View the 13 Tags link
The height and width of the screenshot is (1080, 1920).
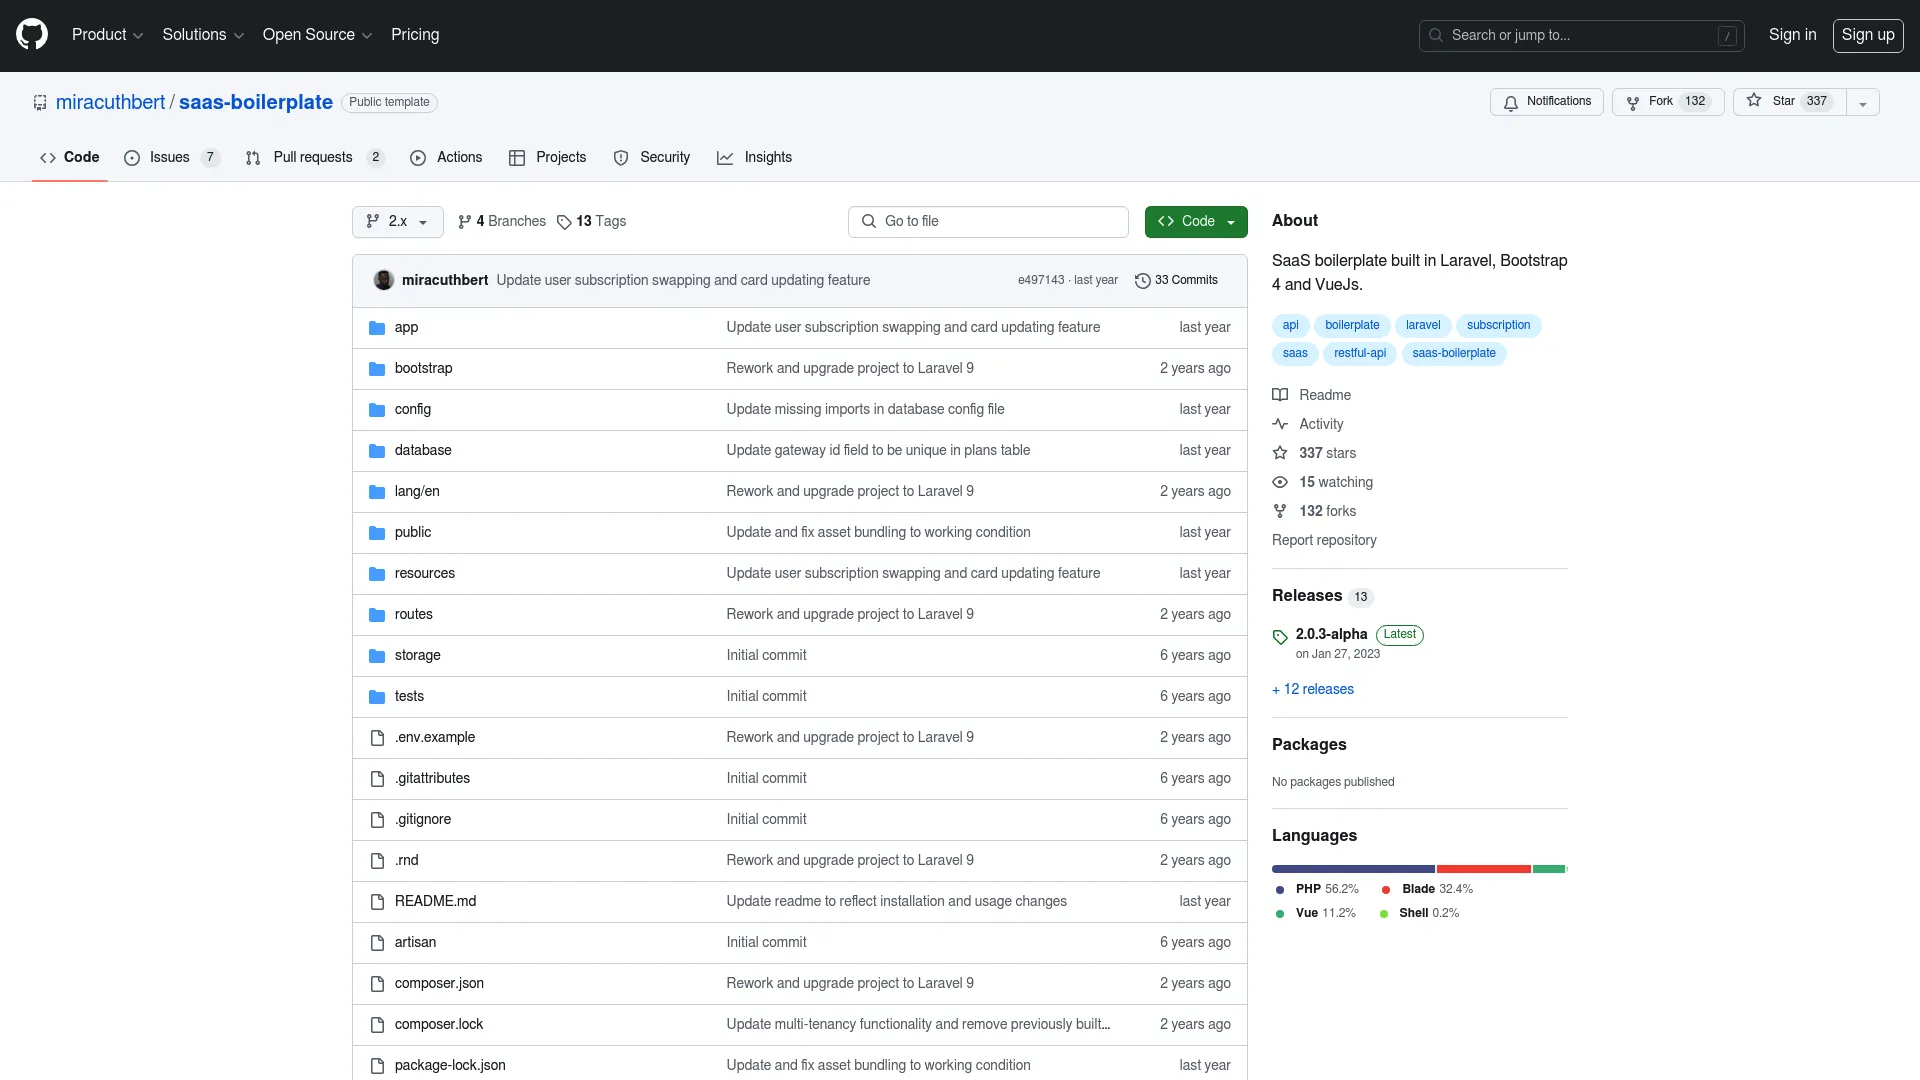[591, 222]
